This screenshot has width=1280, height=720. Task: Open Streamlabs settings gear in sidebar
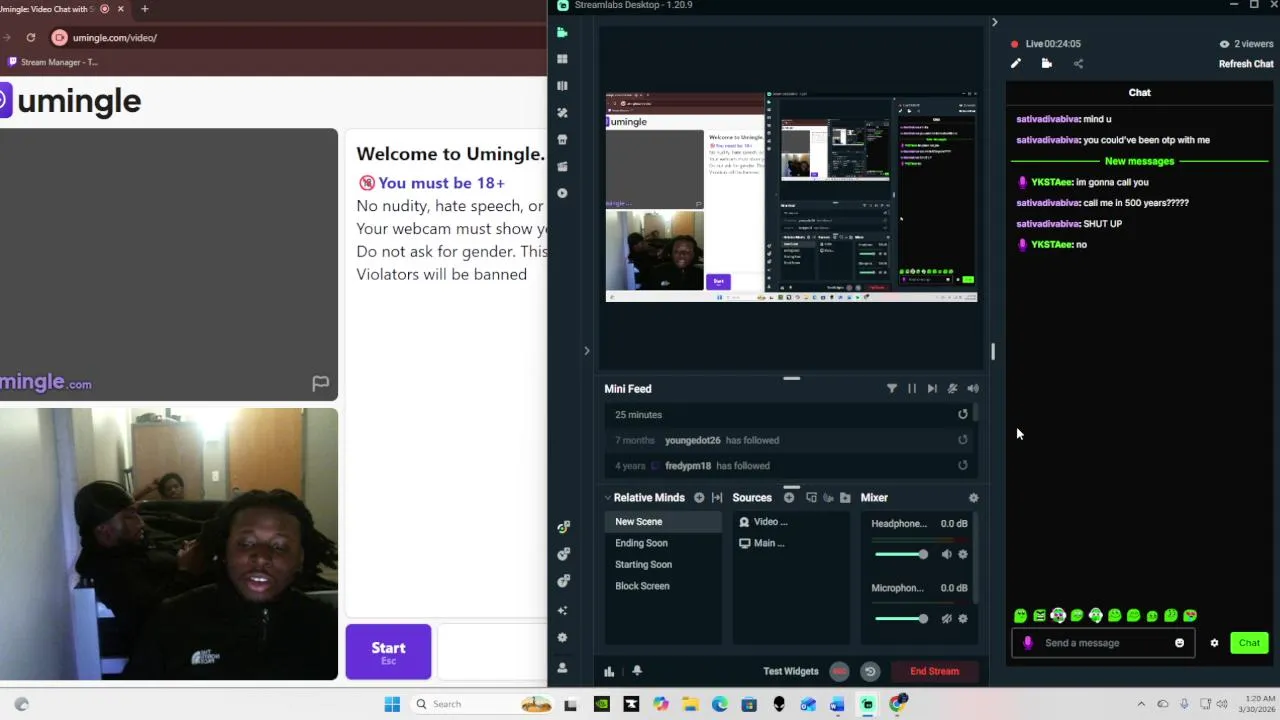click(562, 637)
